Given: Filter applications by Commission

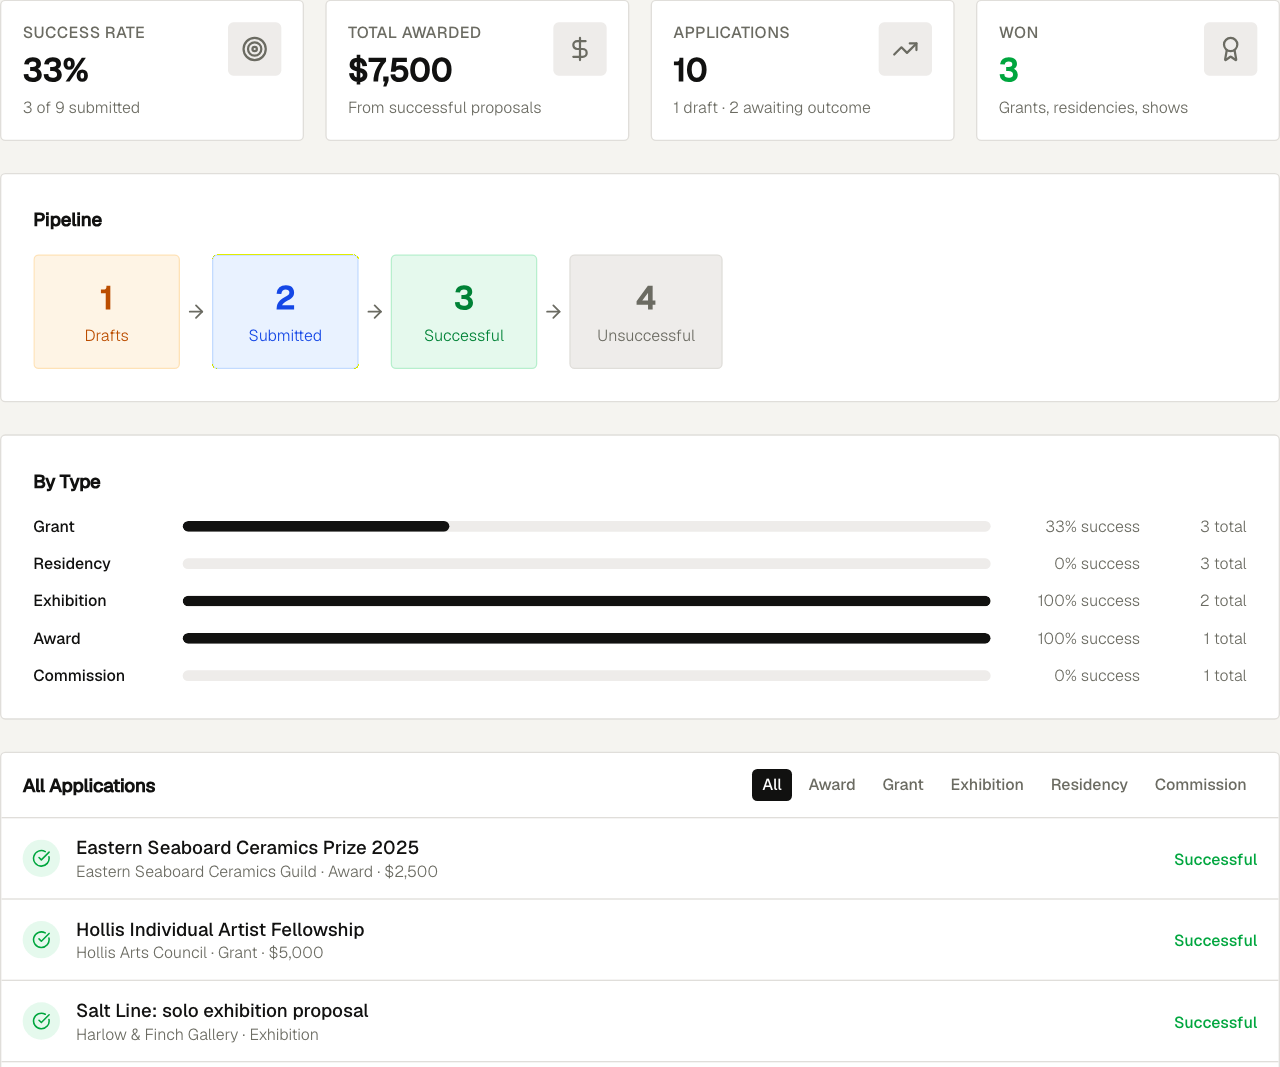Looking at the screenshot, I should [x=1200, y=785].
